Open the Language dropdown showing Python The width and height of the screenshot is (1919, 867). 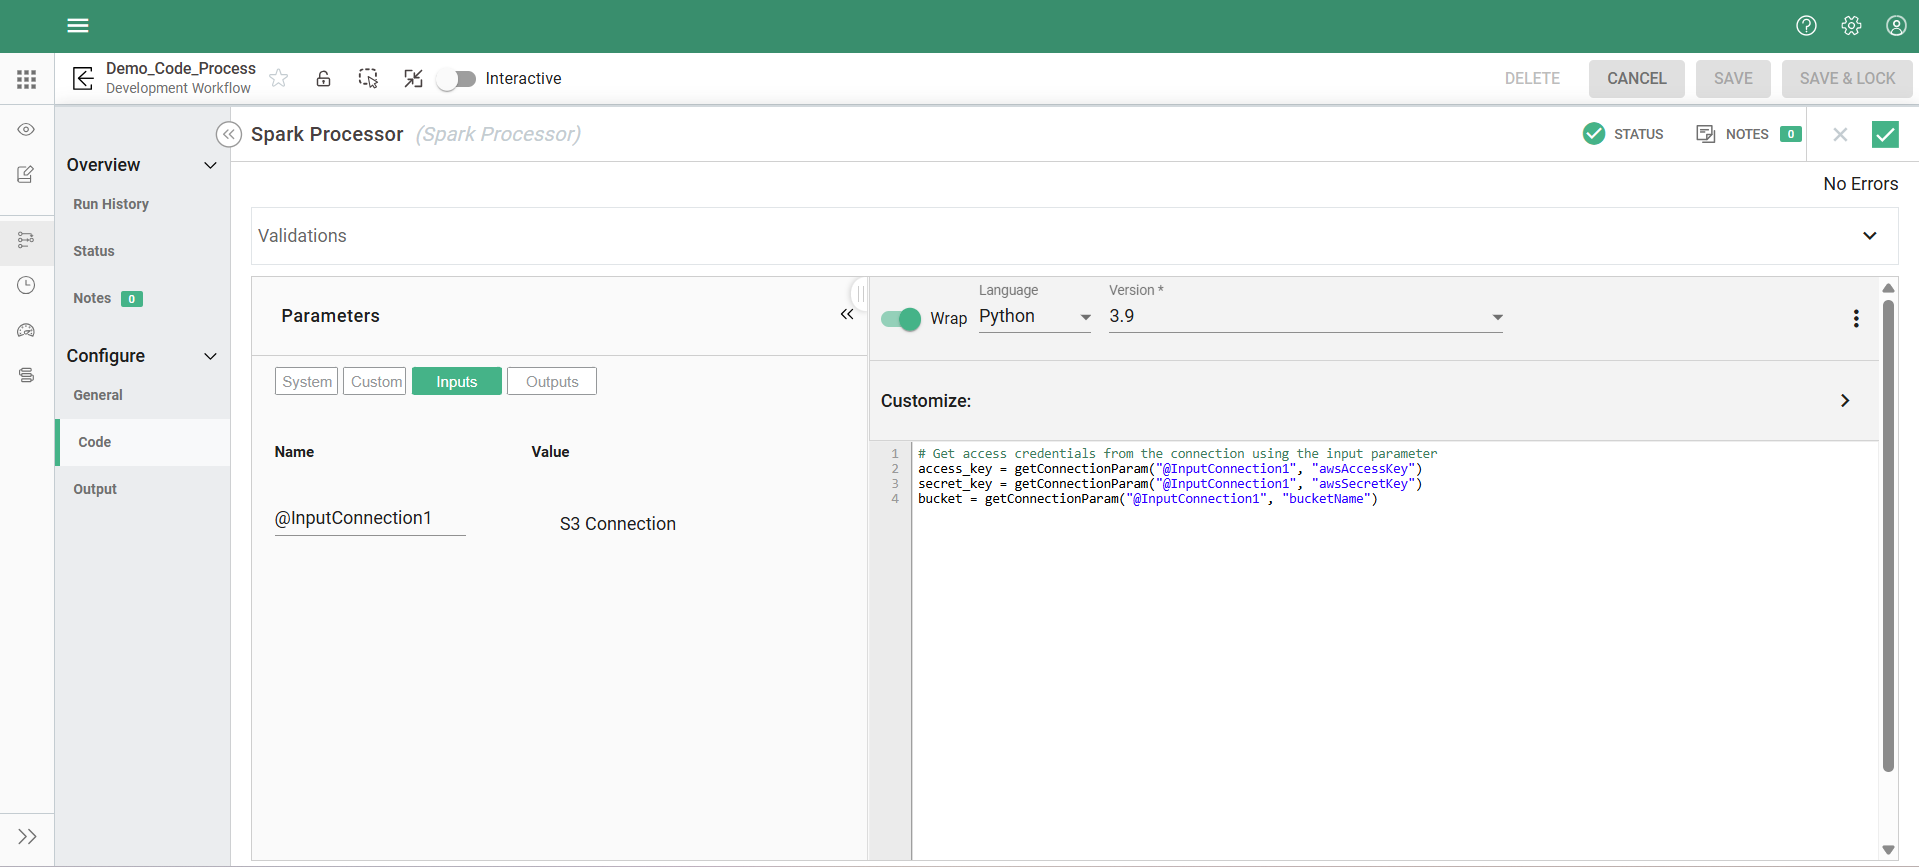[1034, 317]
